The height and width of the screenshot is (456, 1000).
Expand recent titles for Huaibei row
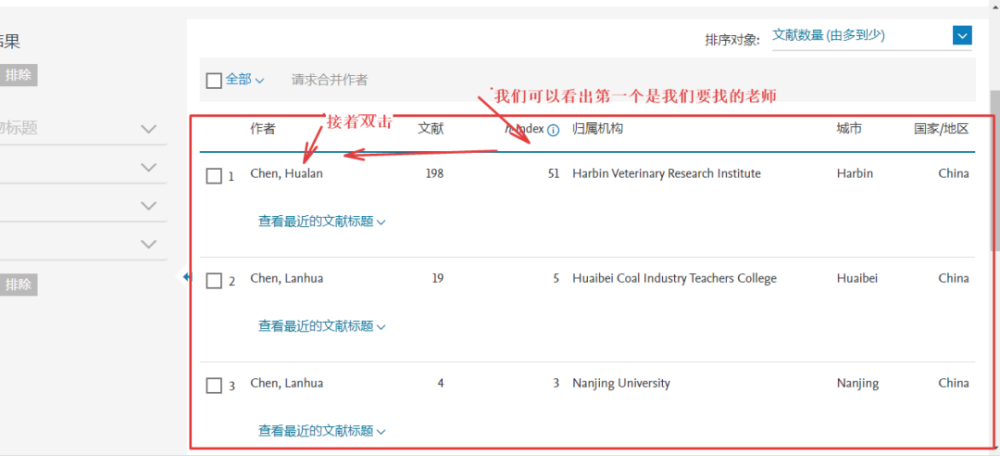(322, 327)
